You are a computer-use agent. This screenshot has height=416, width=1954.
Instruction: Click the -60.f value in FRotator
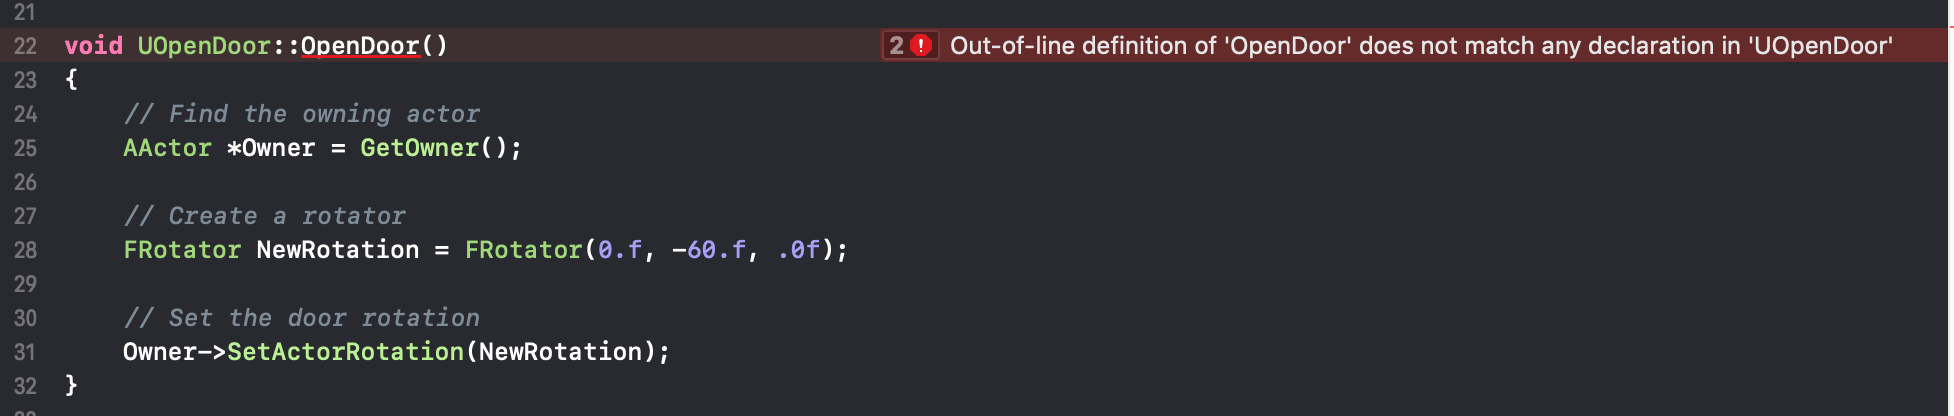(709, 250)
